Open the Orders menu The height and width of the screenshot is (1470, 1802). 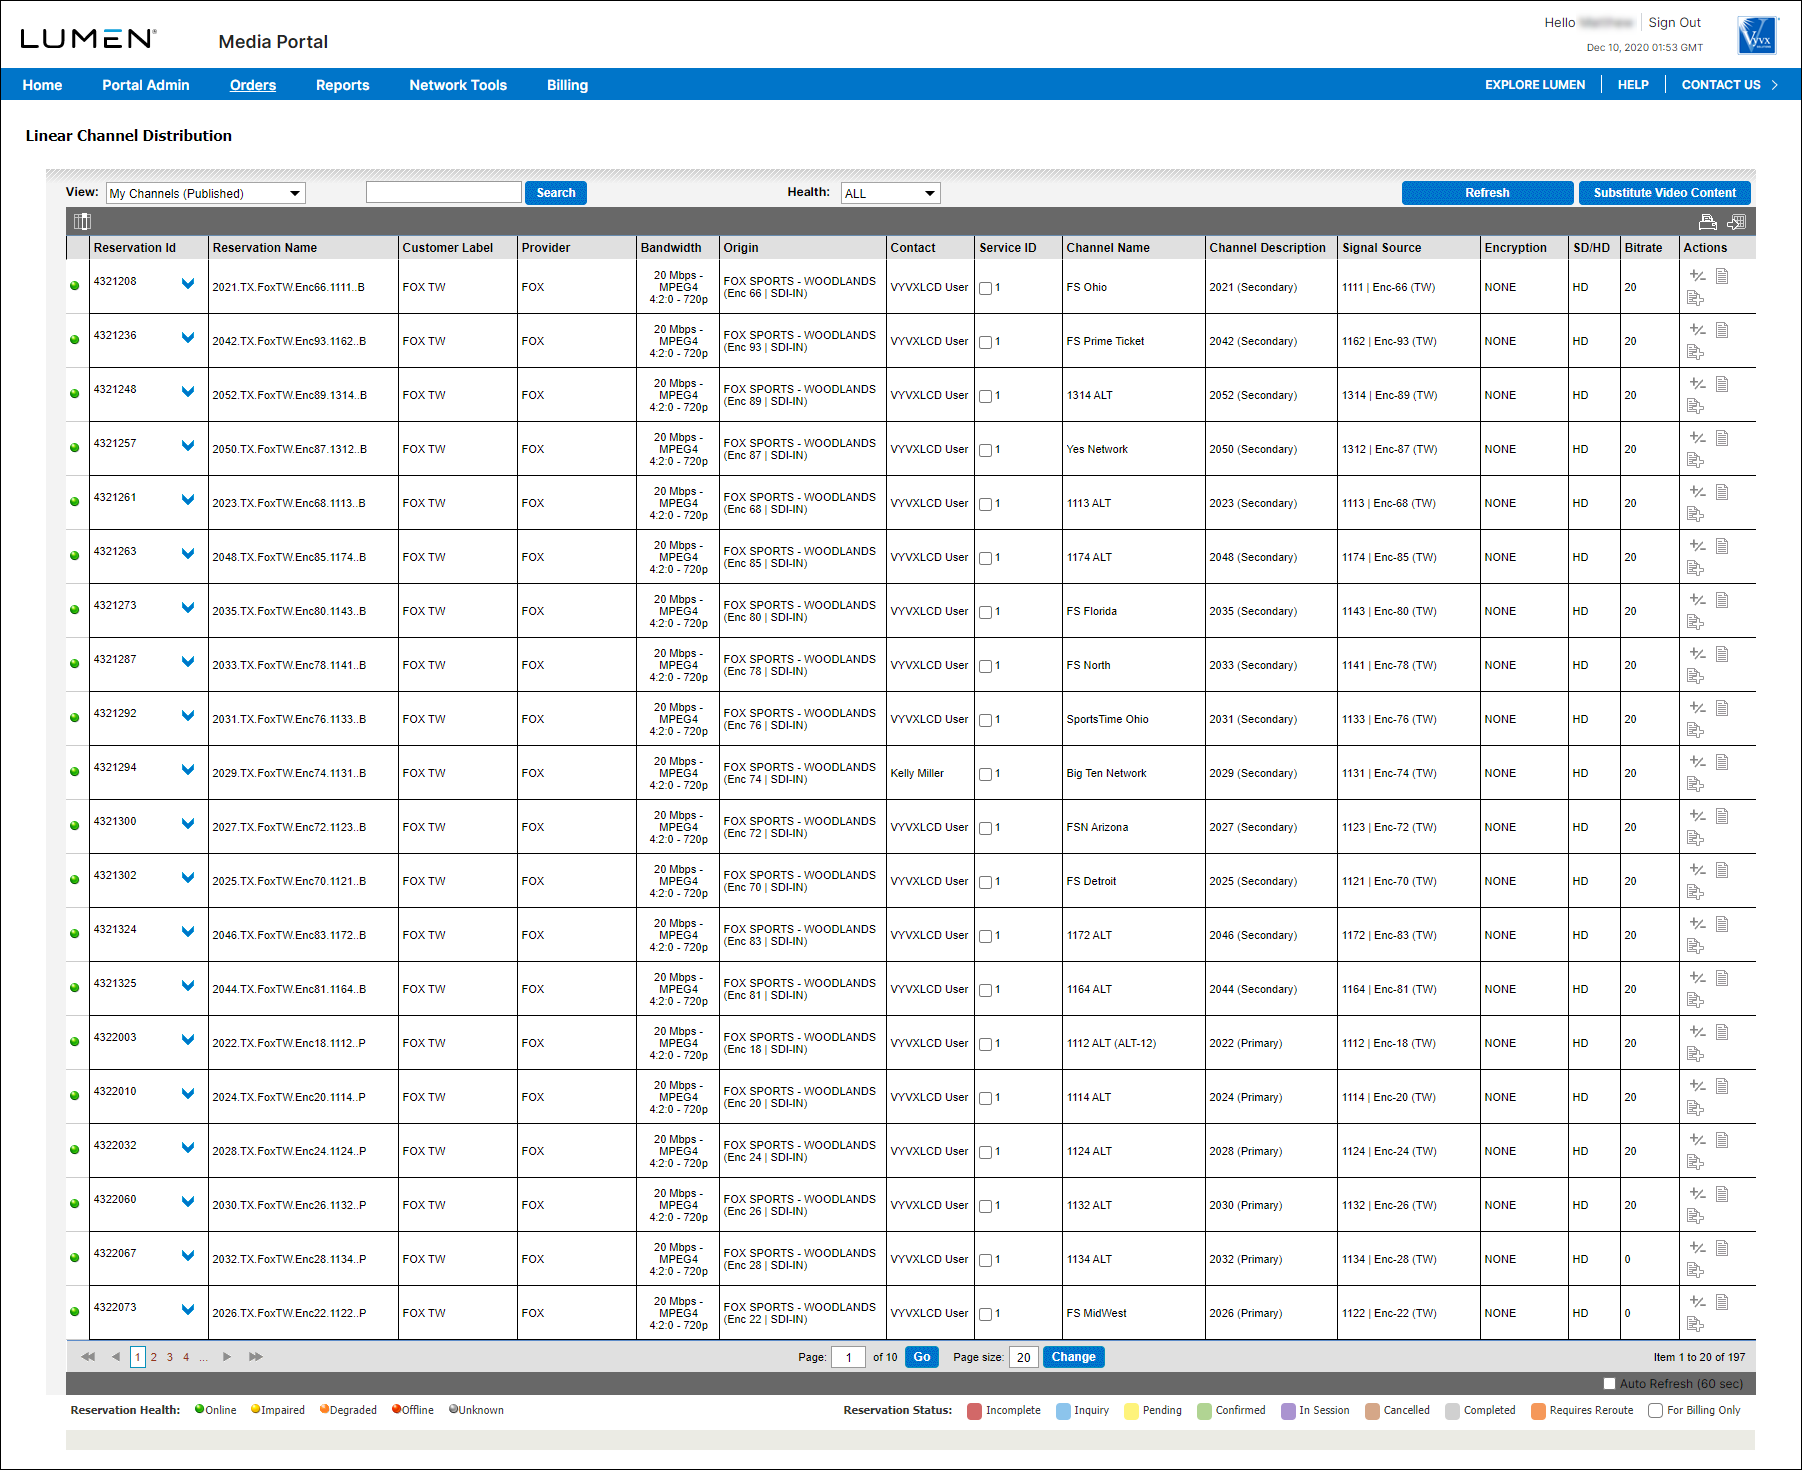pyautogui.click(x=253, y=85)
